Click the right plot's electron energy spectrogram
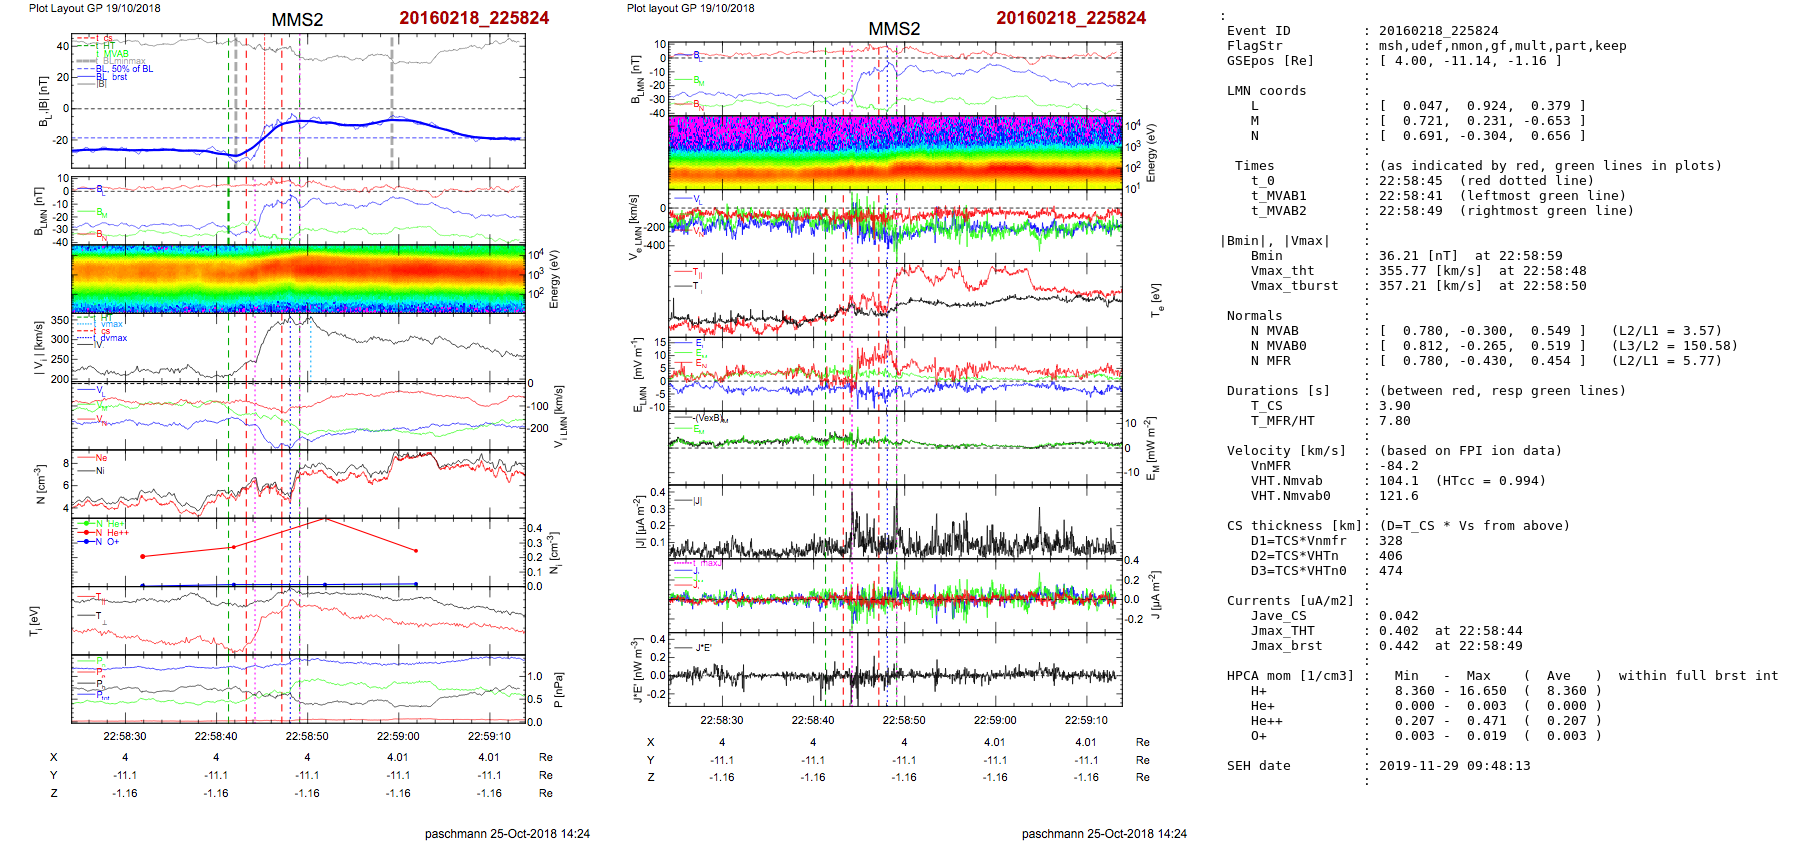This screenshot has width=1804, height=841. pos(895,153)
